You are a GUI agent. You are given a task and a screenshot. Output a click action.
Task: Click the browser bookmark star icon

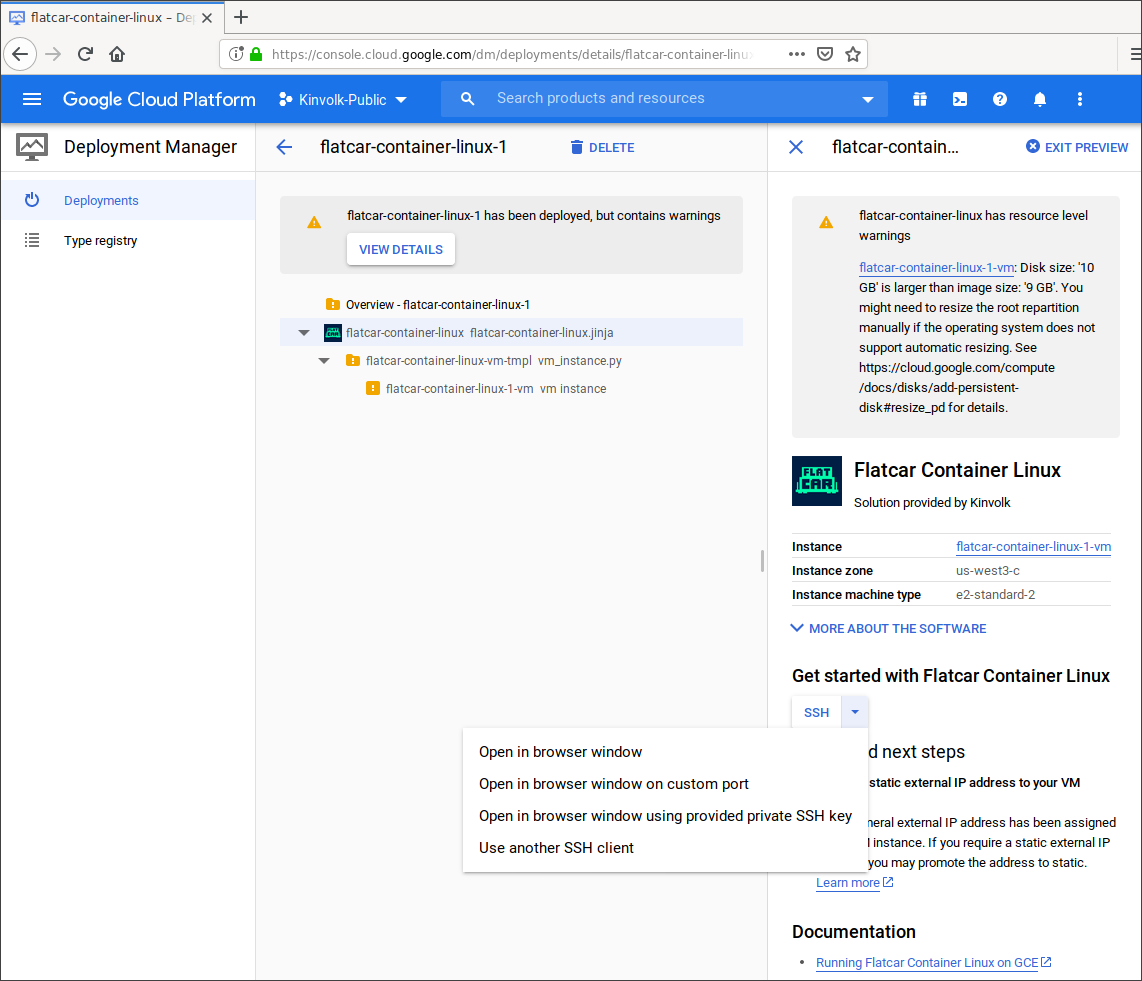pyautogui.click(x=853, y=54)
